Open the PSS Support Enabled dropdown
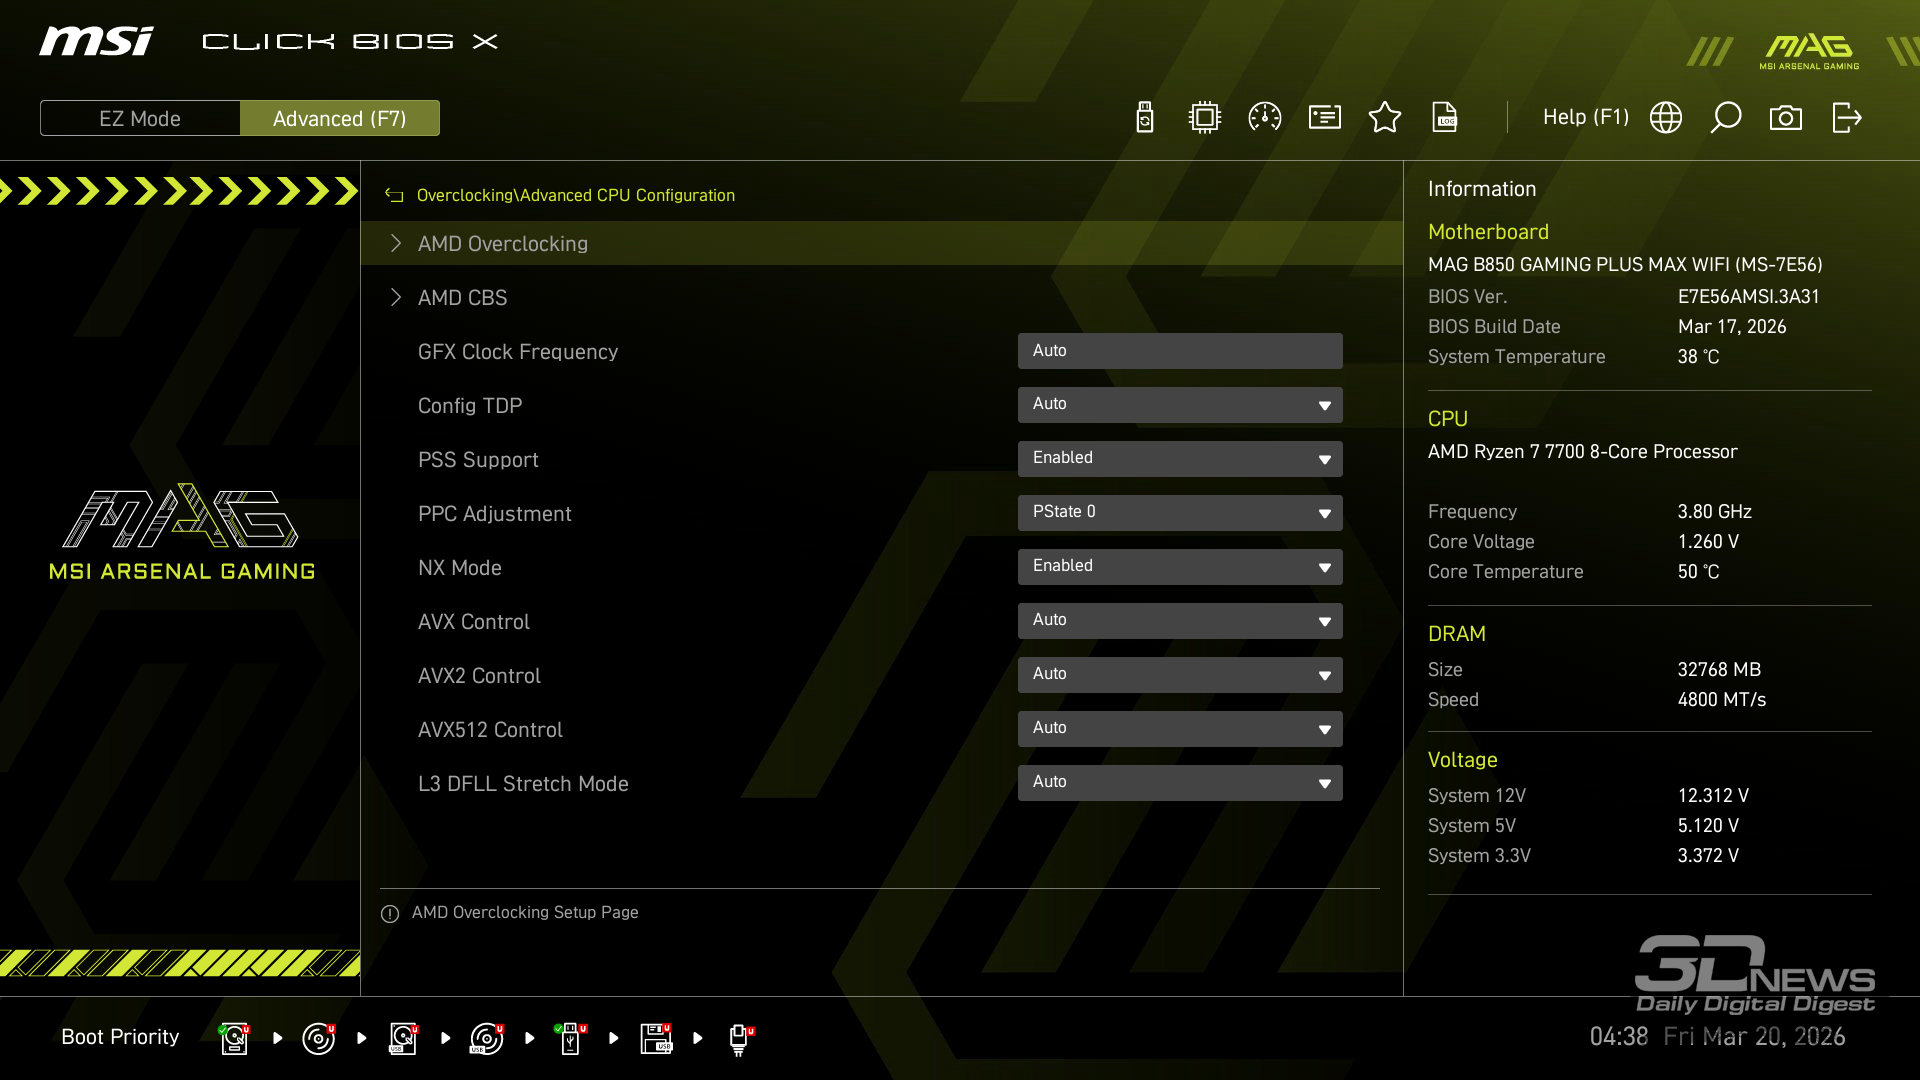Image resolution: width=1920 pixels, height=1080 pixels. click(x=1179, y=459)
